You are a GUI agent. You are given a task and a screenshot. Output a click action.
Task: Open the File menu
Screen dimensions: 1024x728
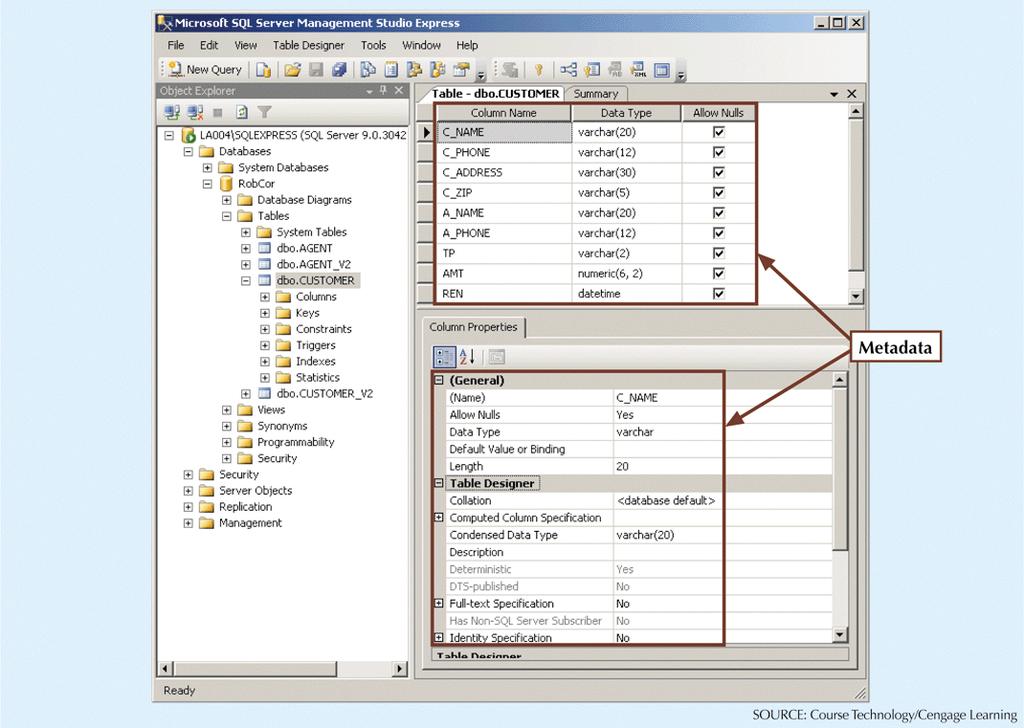click(x=176, y=45)
